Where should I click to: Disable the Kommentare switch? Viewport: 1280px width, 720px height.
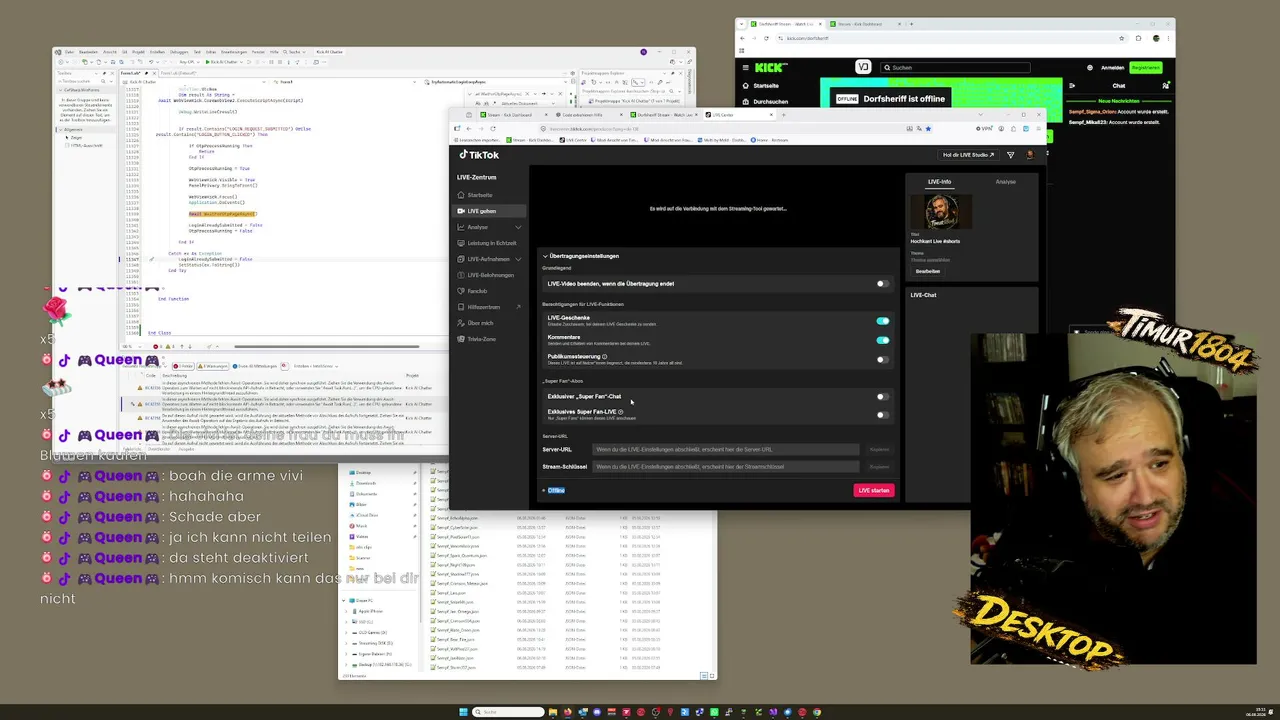[882, 340]
